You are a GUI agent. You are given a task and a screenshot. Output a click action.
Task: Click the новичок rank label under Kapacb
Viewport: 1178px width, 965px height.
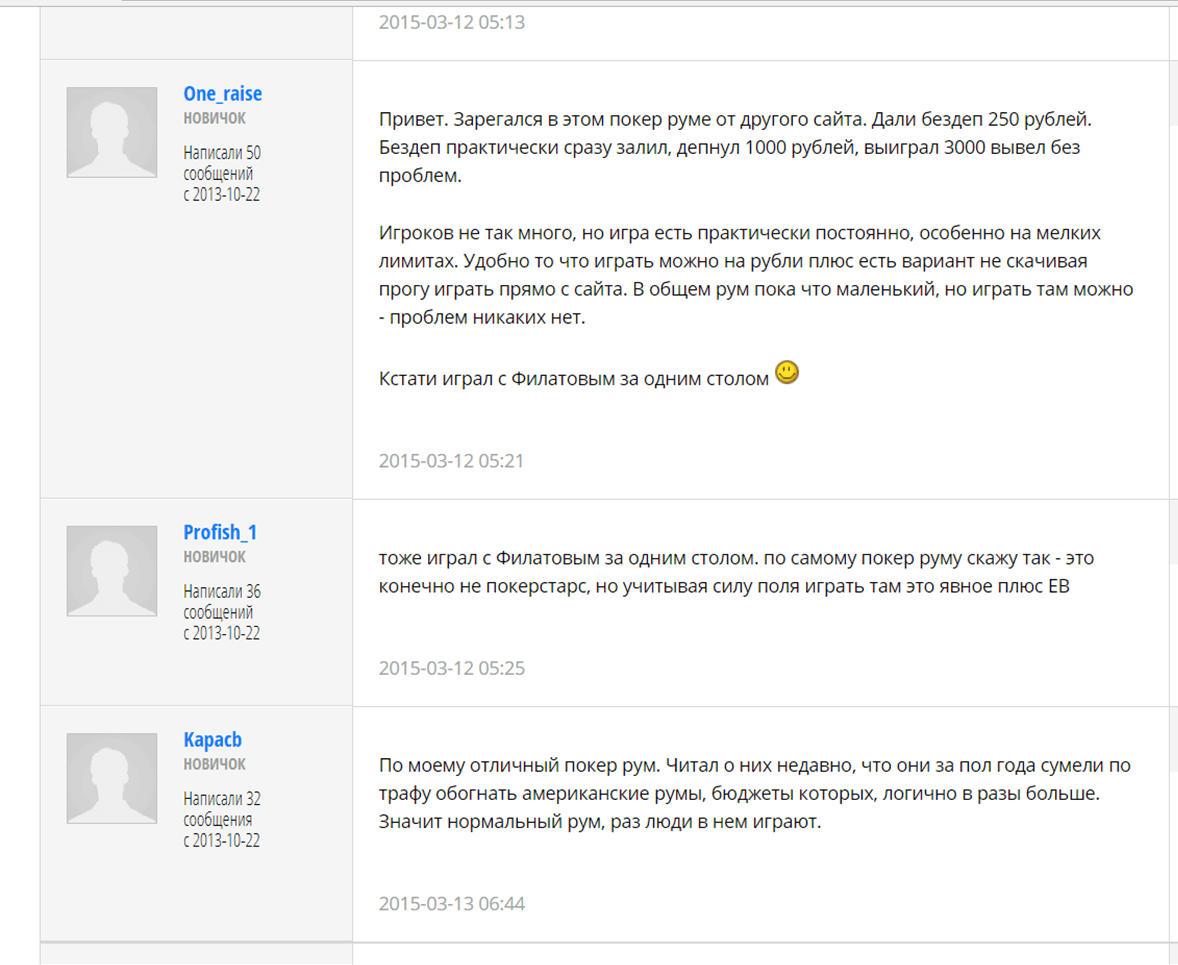tap(214, 764)
